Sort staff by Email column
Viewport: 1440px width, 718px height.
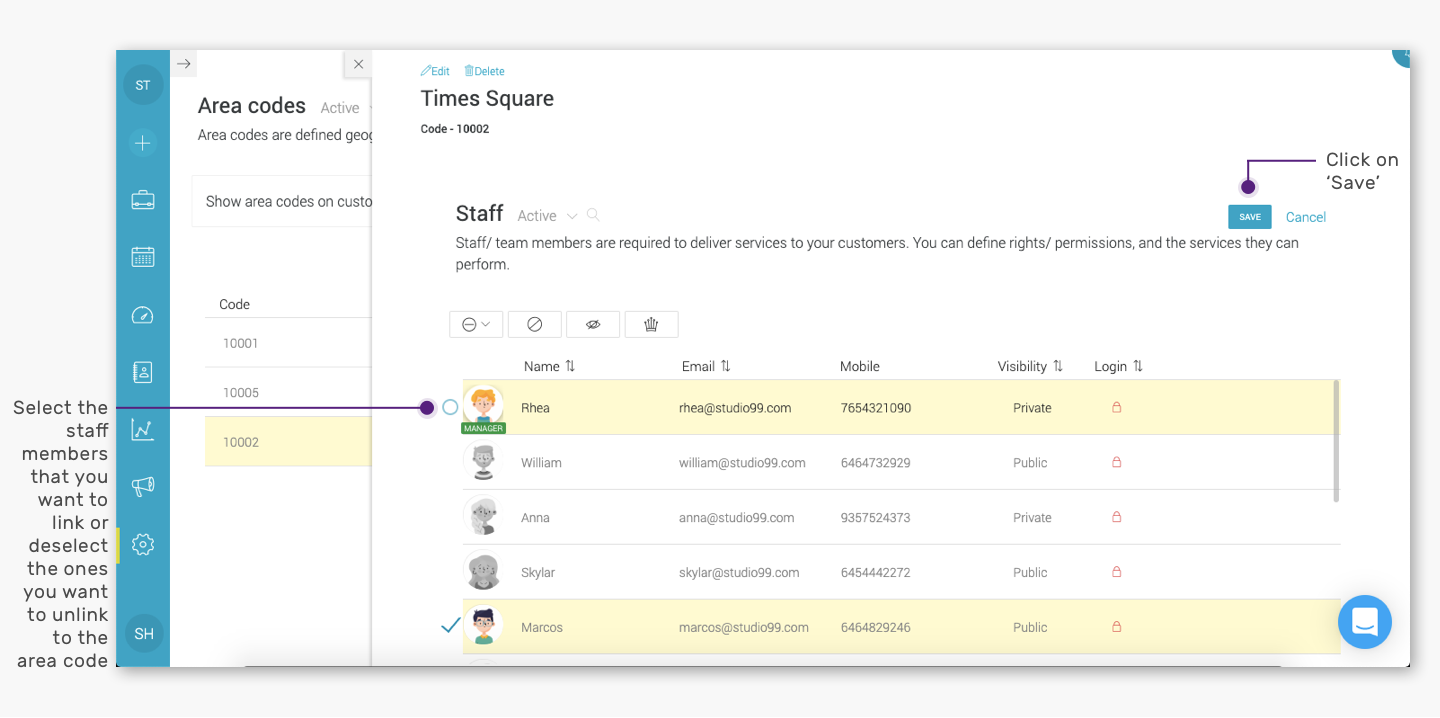[706, 367]
